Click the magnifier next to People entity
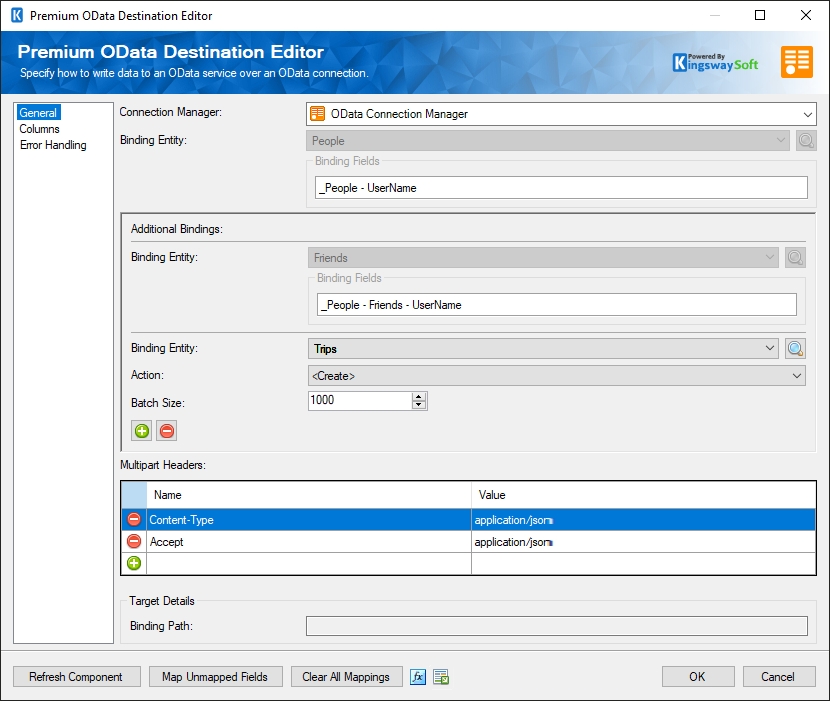This screenshot has height=701, width=830. [x=806, y=140]
